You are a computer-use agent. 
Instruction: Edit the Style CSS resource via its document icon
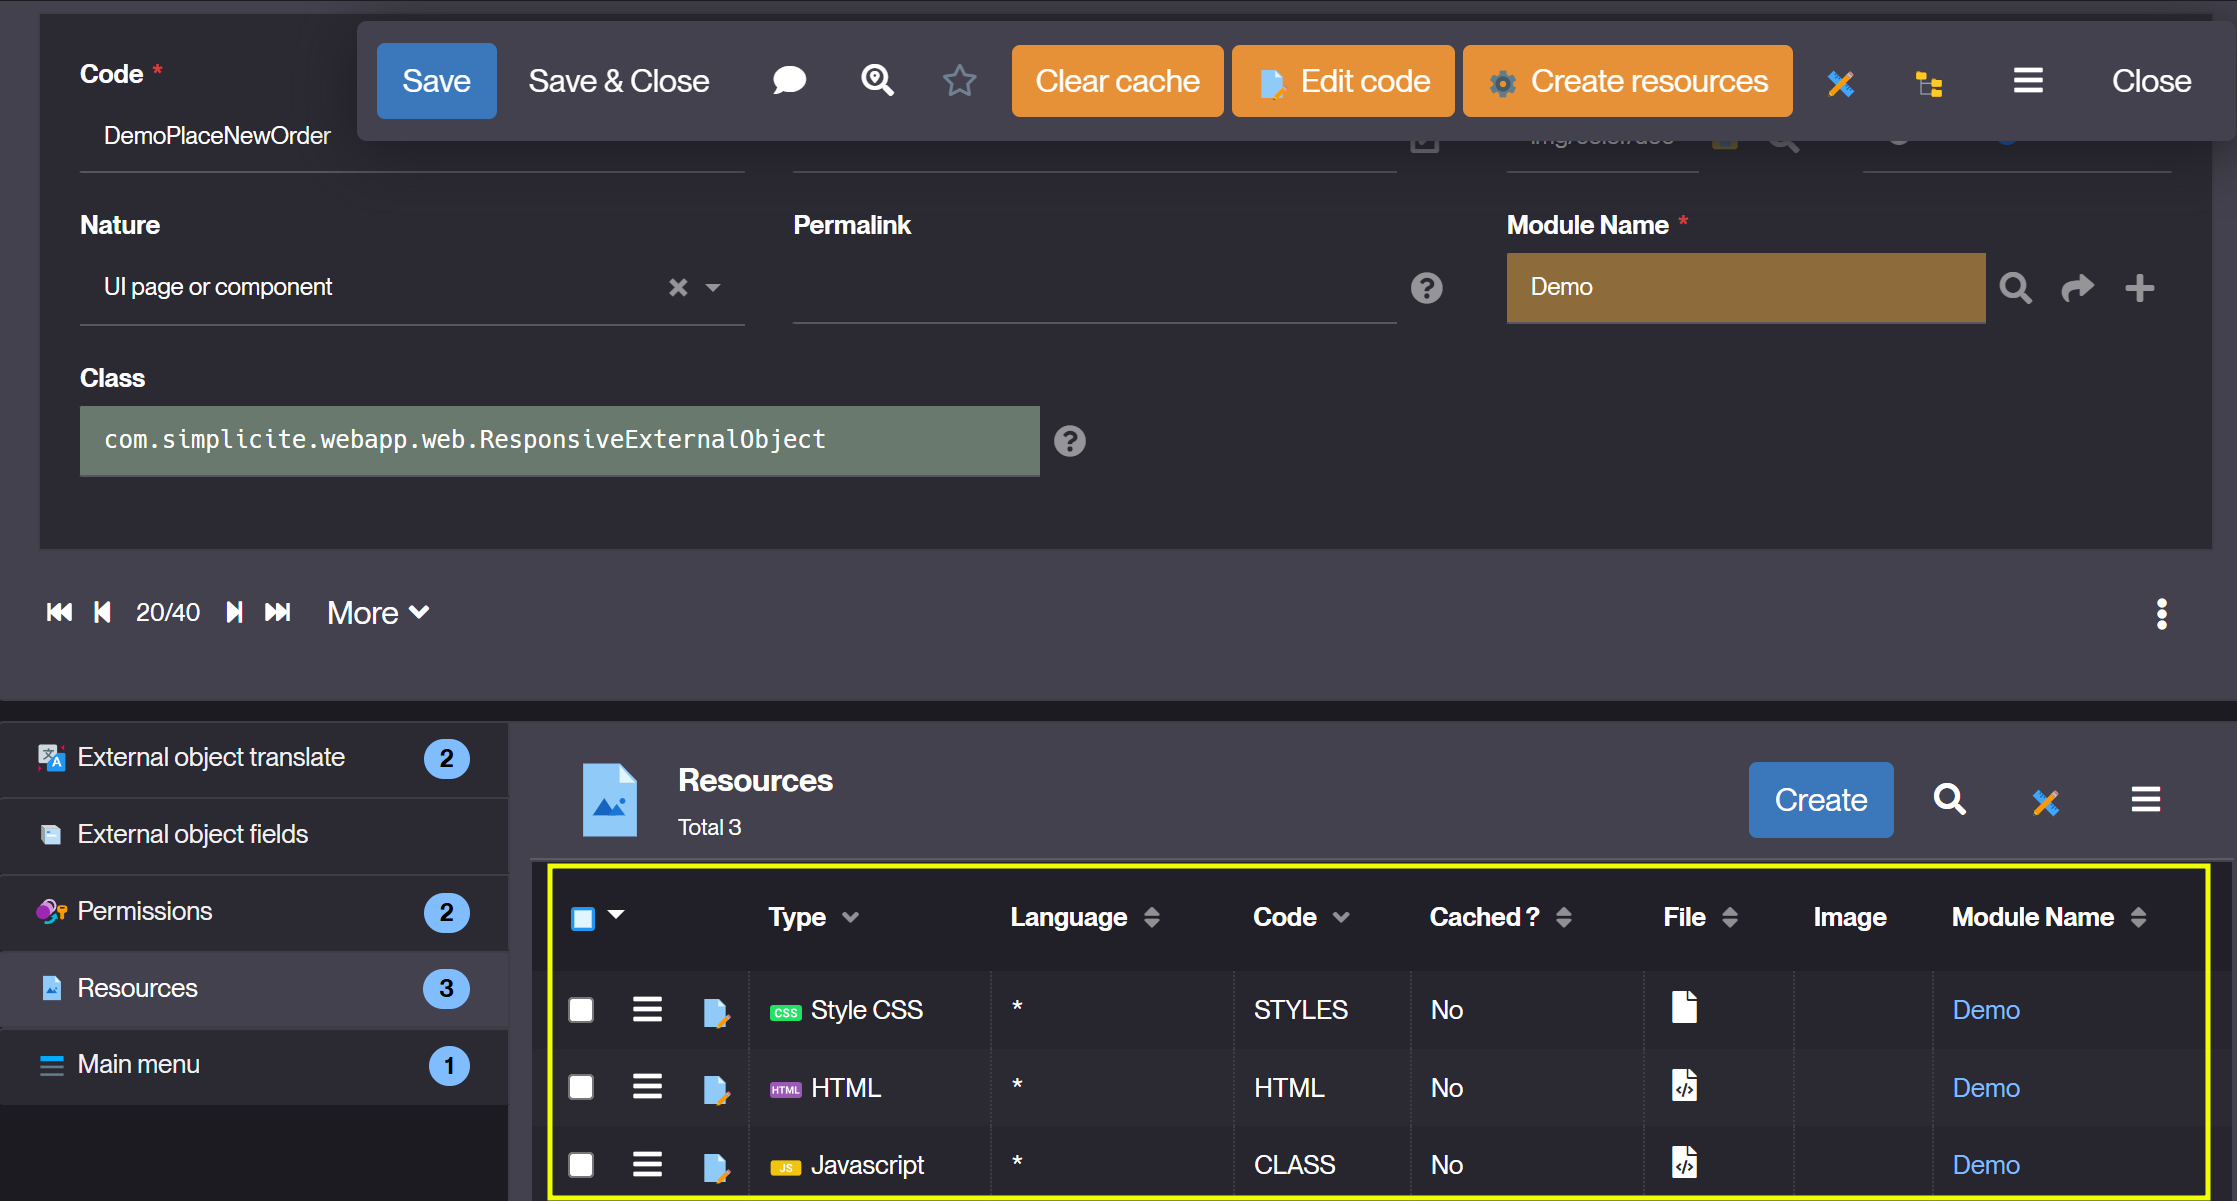pos(716,1010)
